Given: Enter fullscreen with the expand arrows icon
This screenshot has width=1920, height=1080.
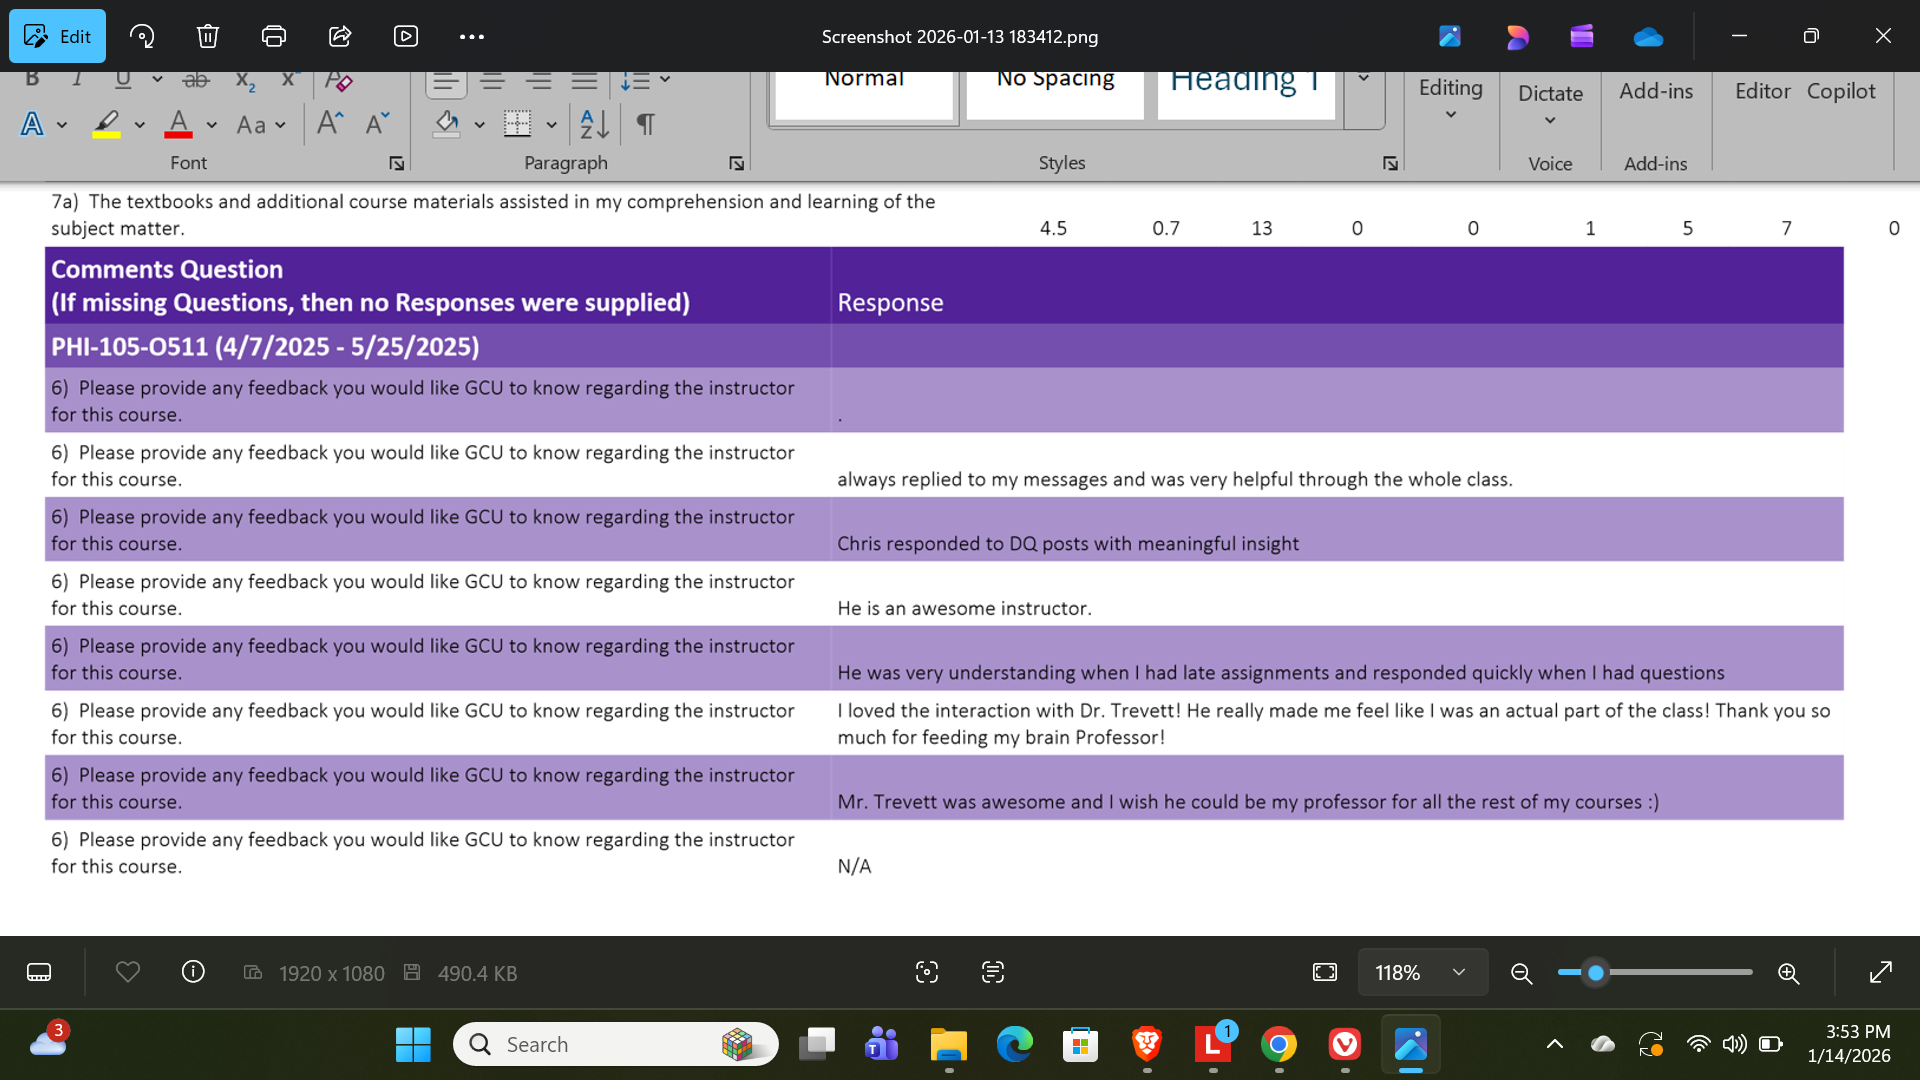Looking at the screenshot, I should pos(1880,972).
